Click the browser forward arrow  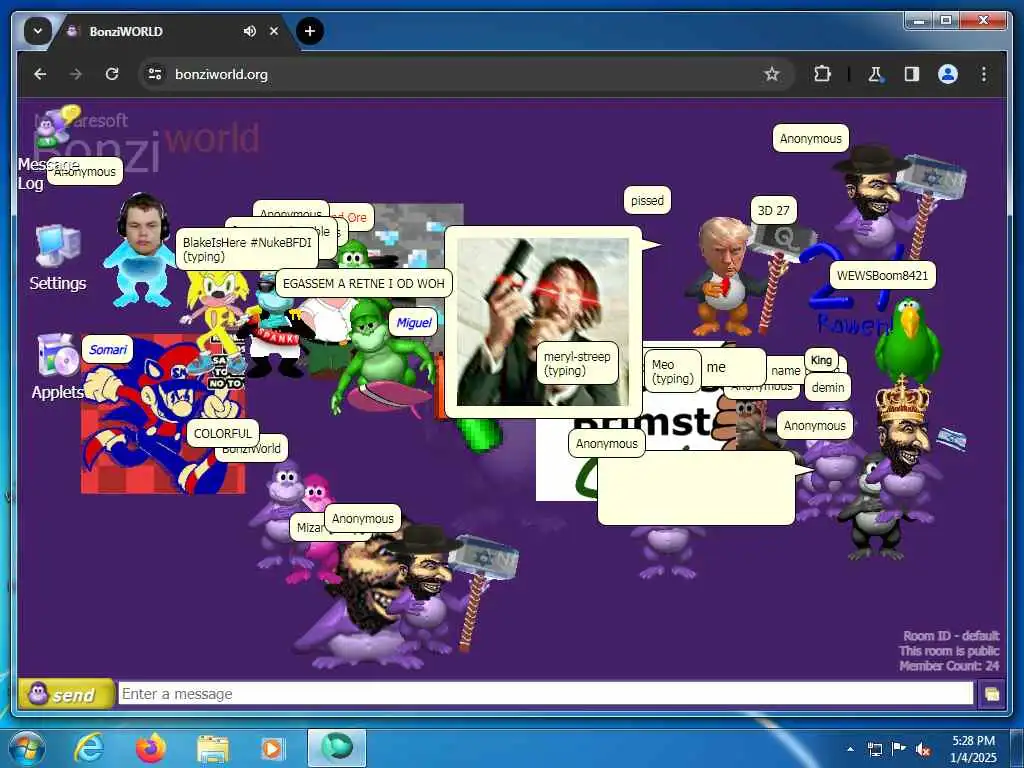pos(76,74)
